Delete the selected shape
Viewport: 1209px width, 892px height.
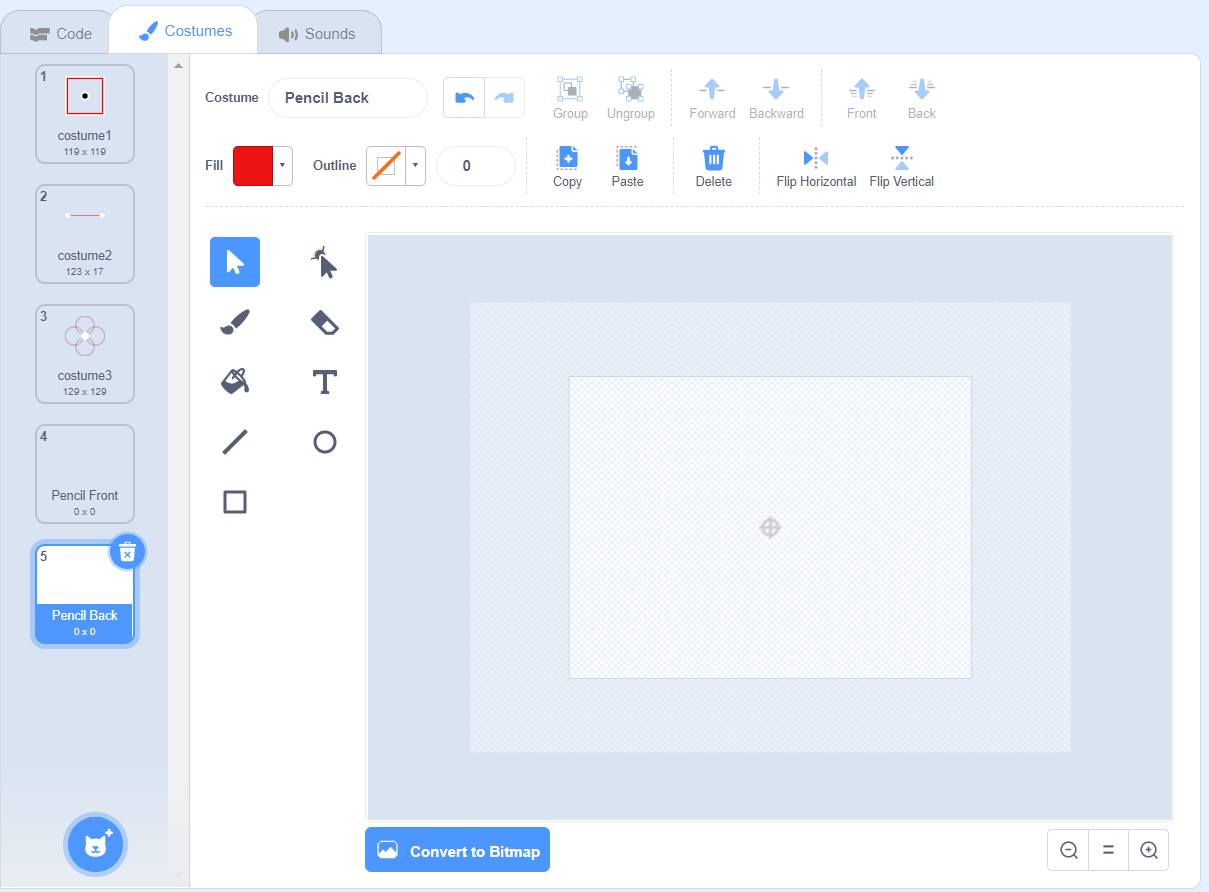[x=714, y=166]
